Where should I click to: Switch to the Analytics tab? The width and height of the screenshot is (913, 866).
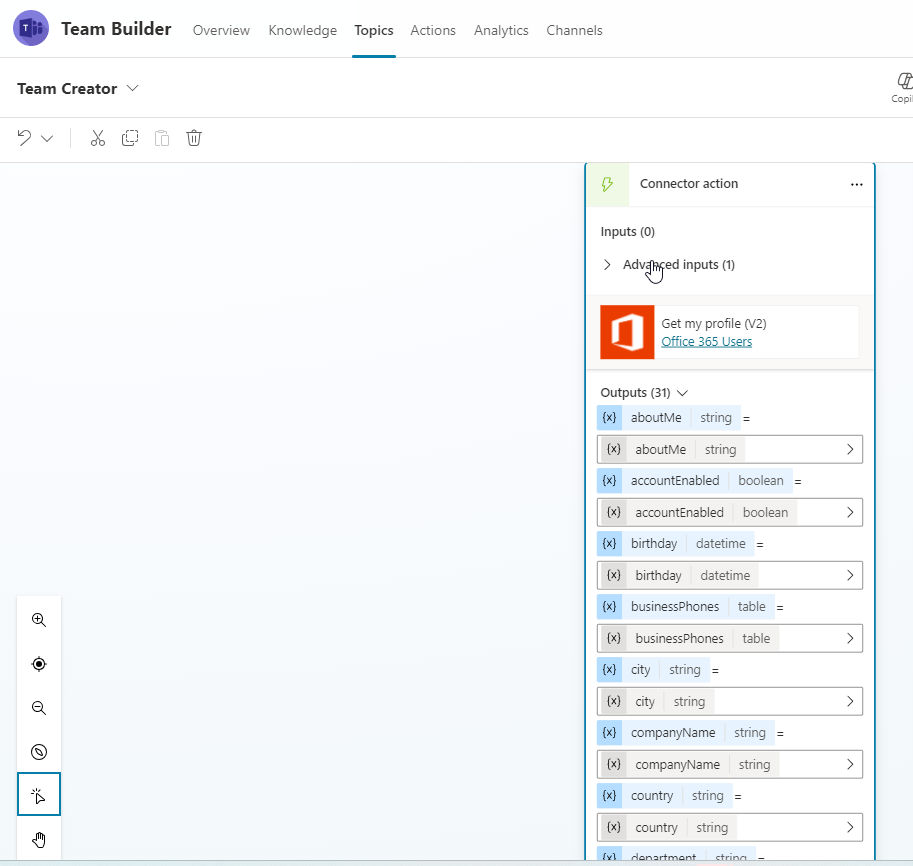501,30
